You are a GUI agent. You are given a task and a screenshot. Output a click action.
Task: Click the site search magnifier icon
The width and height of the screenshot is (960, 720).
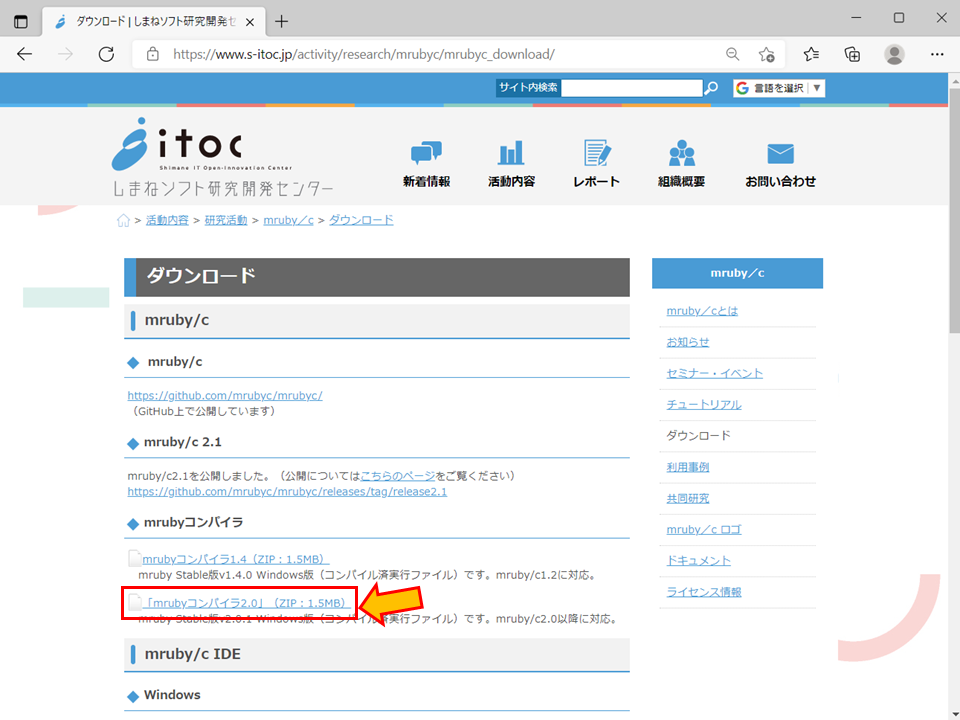(710, 87)
